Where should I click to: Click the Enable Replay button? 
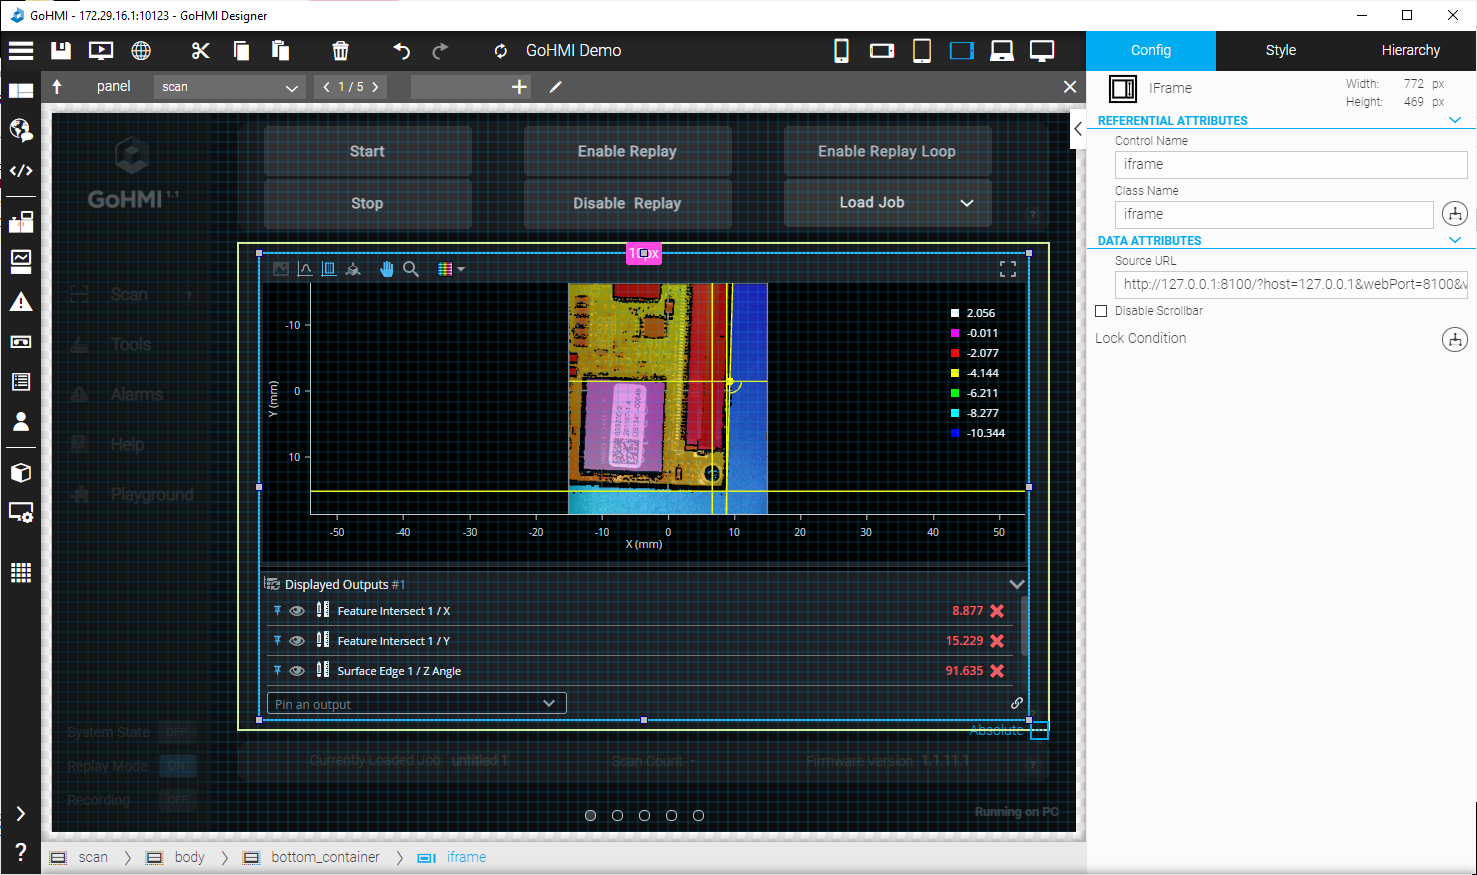click(627, 151)
